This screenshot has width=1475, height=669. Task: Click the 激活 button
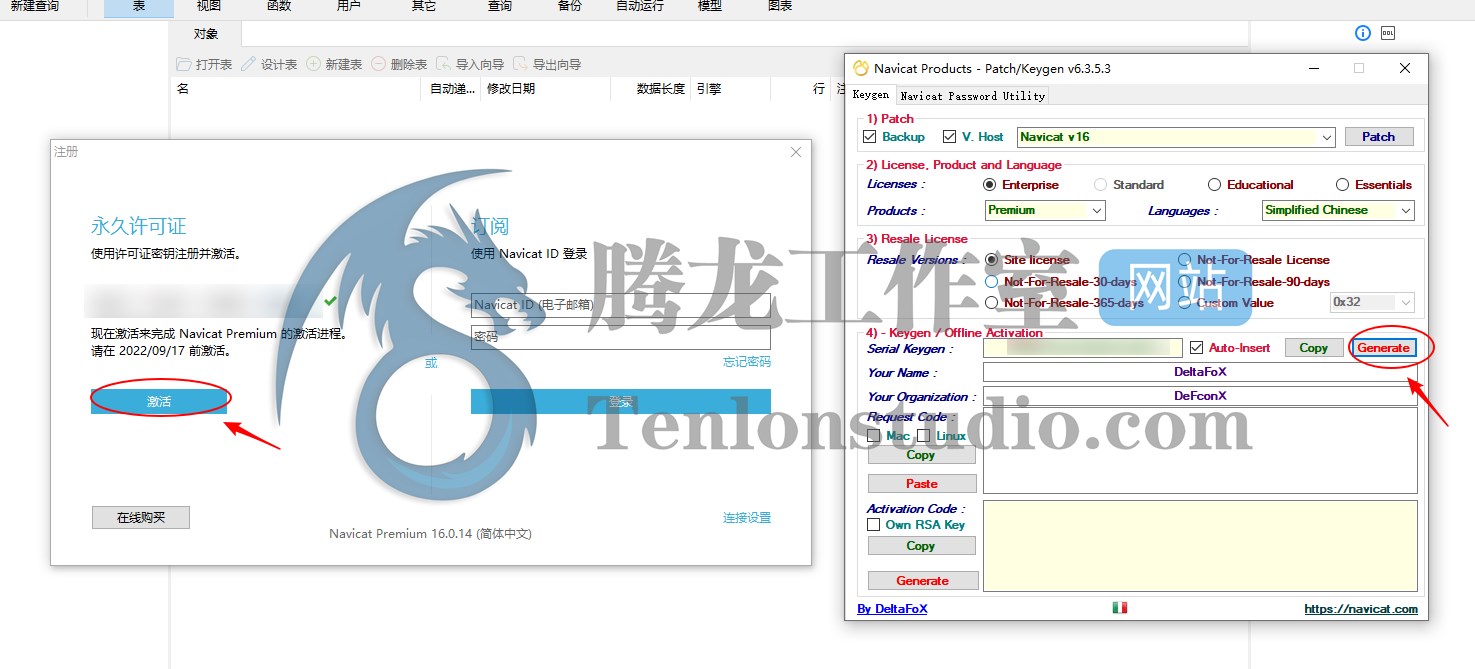159,401
